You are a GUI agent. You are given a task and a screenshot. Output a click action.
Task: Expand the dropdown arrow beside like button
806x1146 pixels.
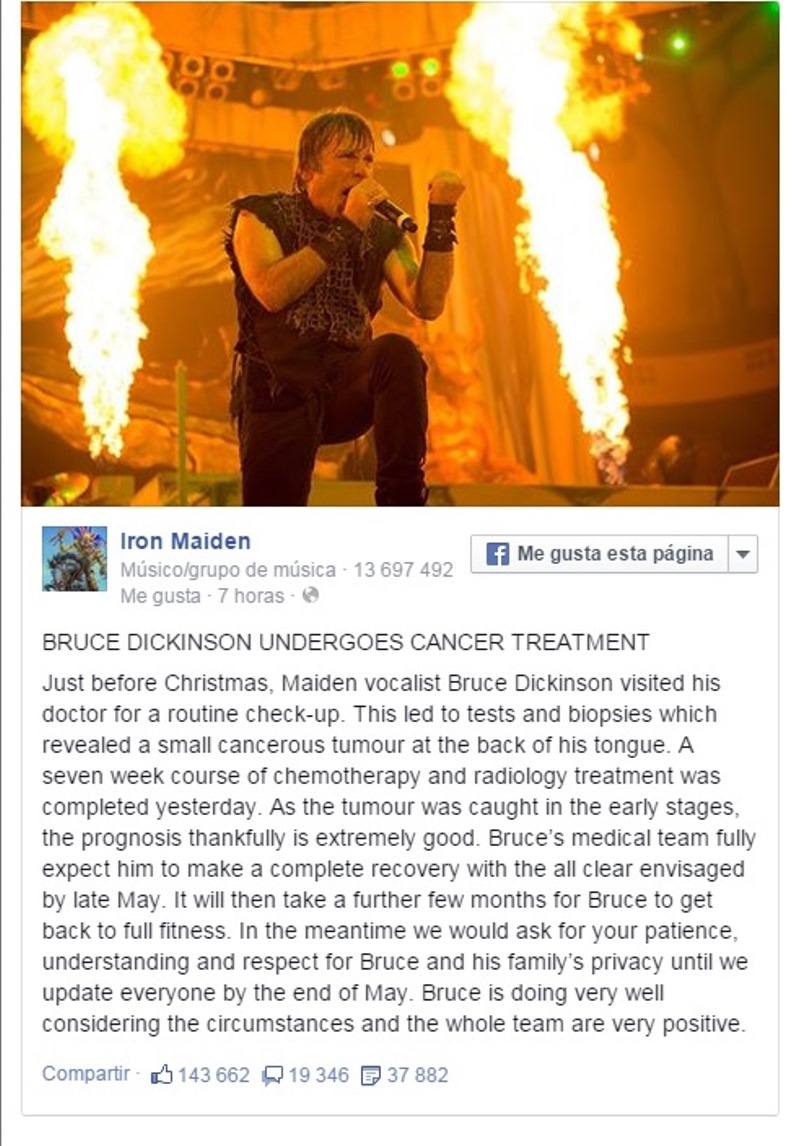[x=743, y=554]
